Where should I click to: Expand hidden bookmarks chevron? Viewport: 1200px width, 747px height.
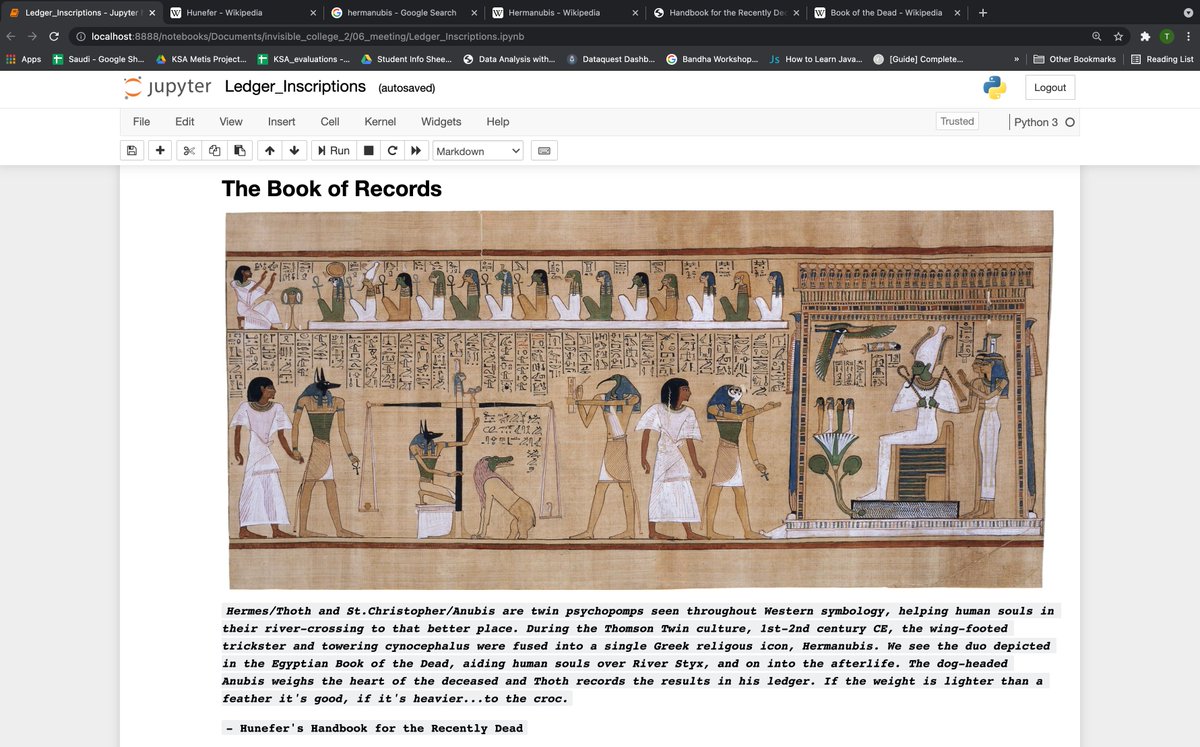[x=1016, y=59]
